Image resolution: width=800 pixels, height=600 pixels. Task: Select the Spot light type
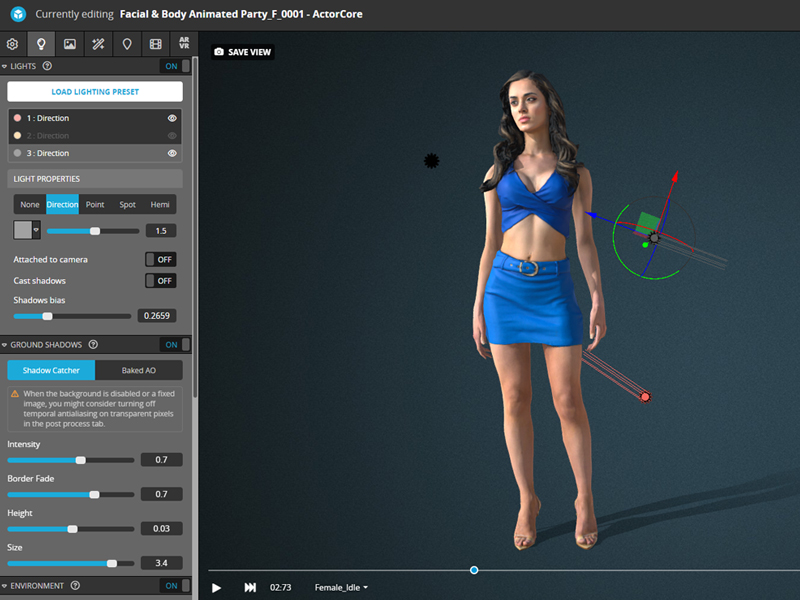[127, 204]
